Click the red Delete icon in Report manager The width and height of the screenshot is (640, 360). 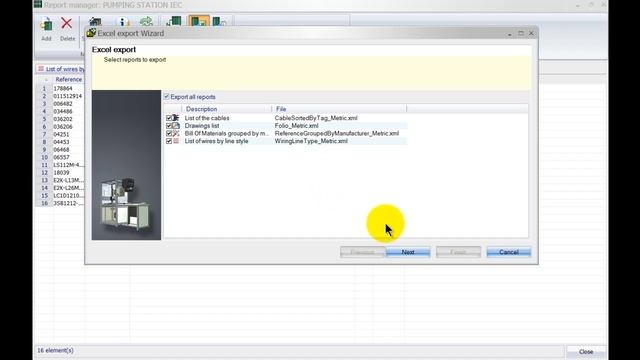coord(67,23)
